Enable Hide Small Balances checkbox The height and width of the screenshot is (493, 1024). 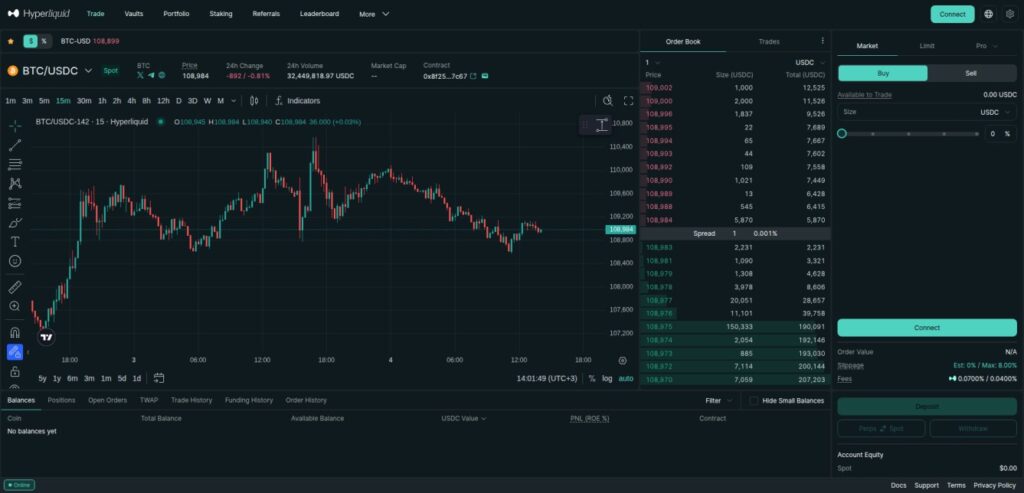[754, 400]
